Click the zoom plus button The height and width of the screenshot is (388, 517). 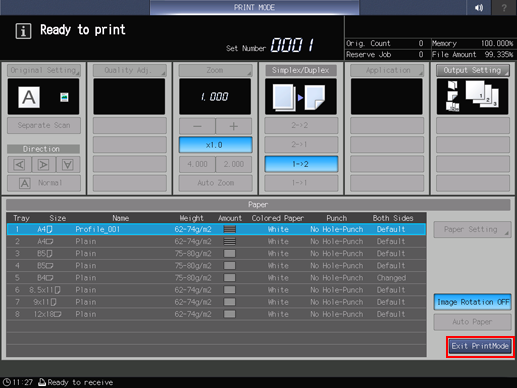click(x=234, y=126)
